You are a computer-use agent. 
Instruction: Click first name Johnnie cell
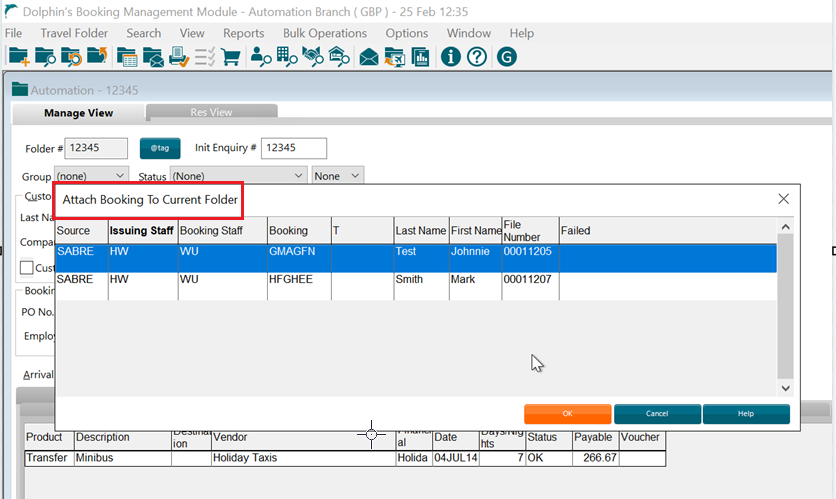[x=475, y=258]
